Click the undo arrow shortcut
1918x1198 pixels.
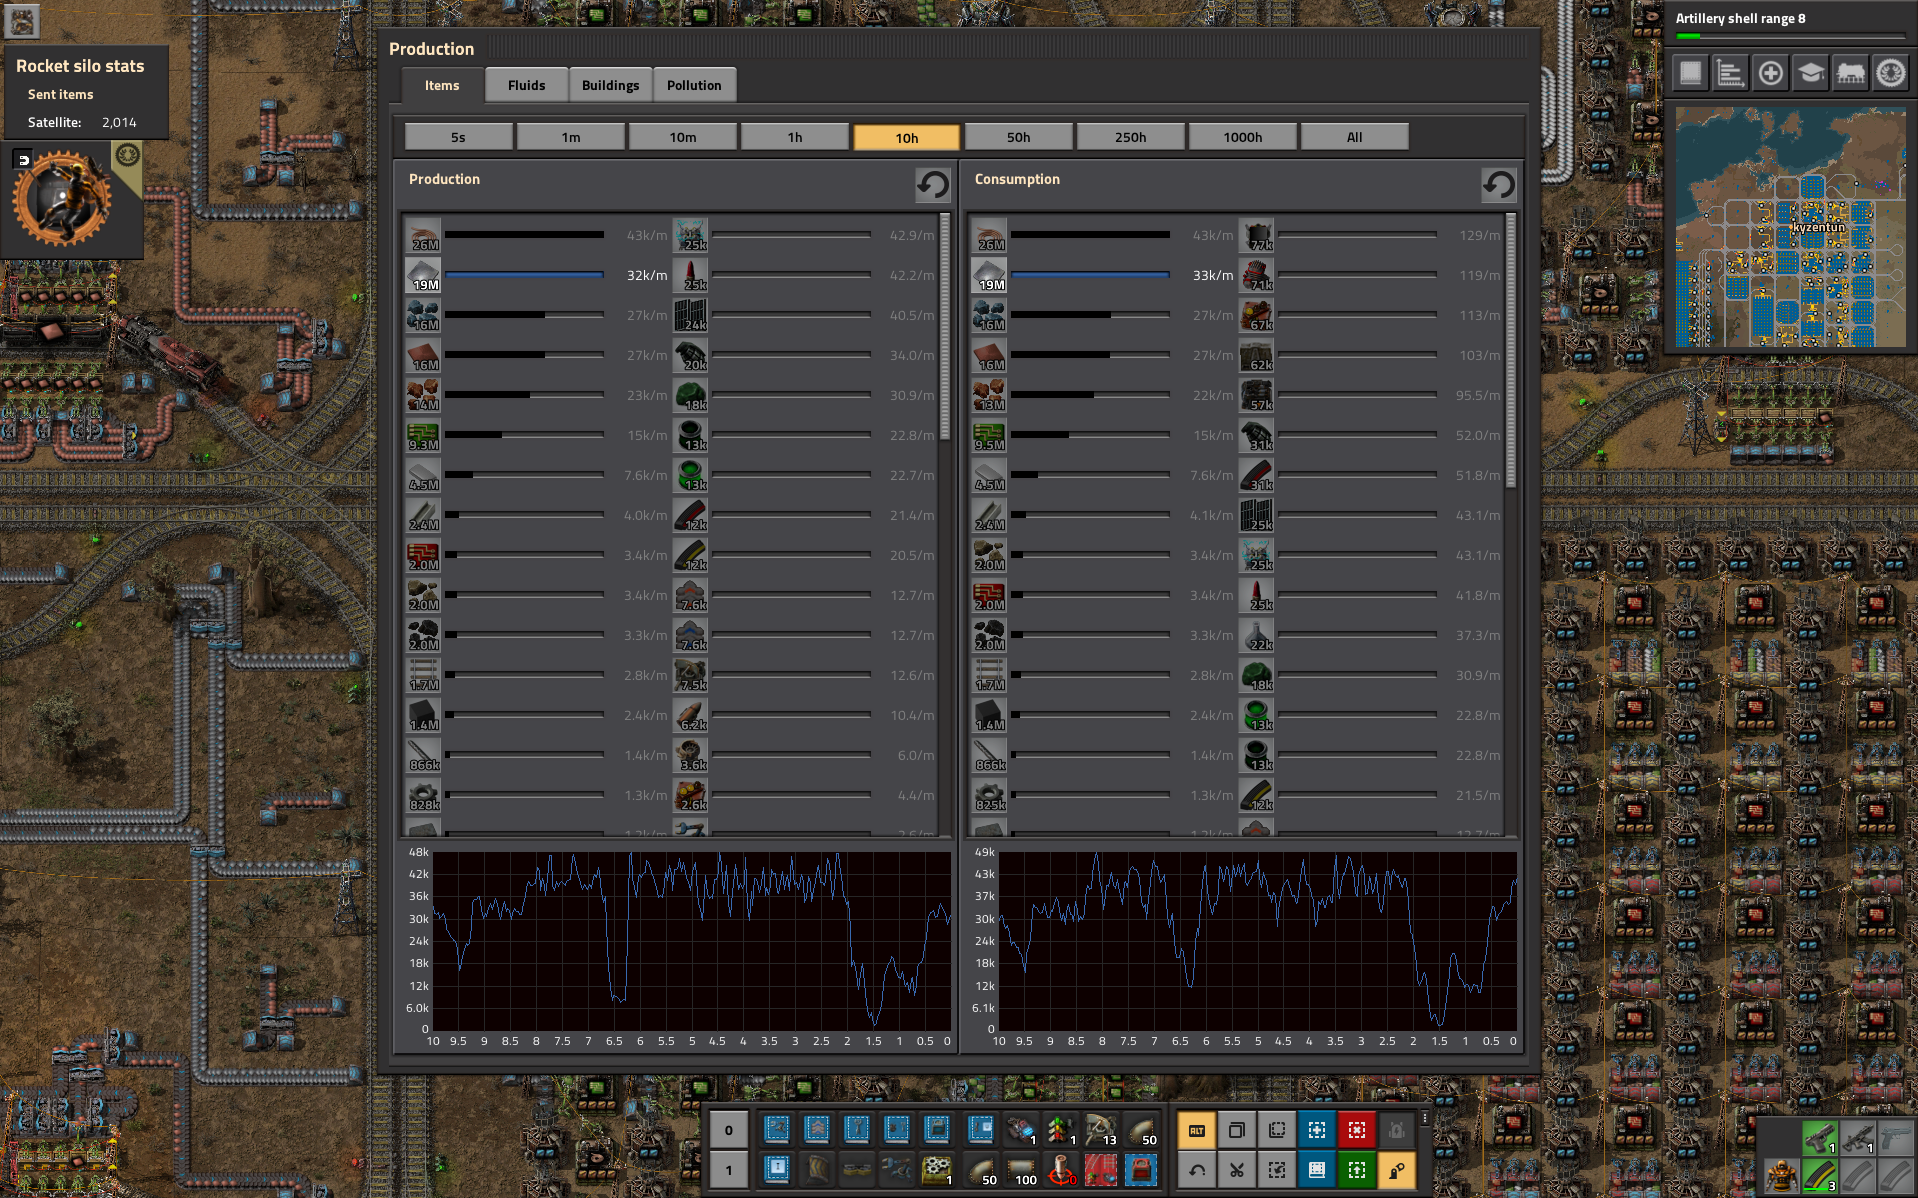[1196, 1169]
